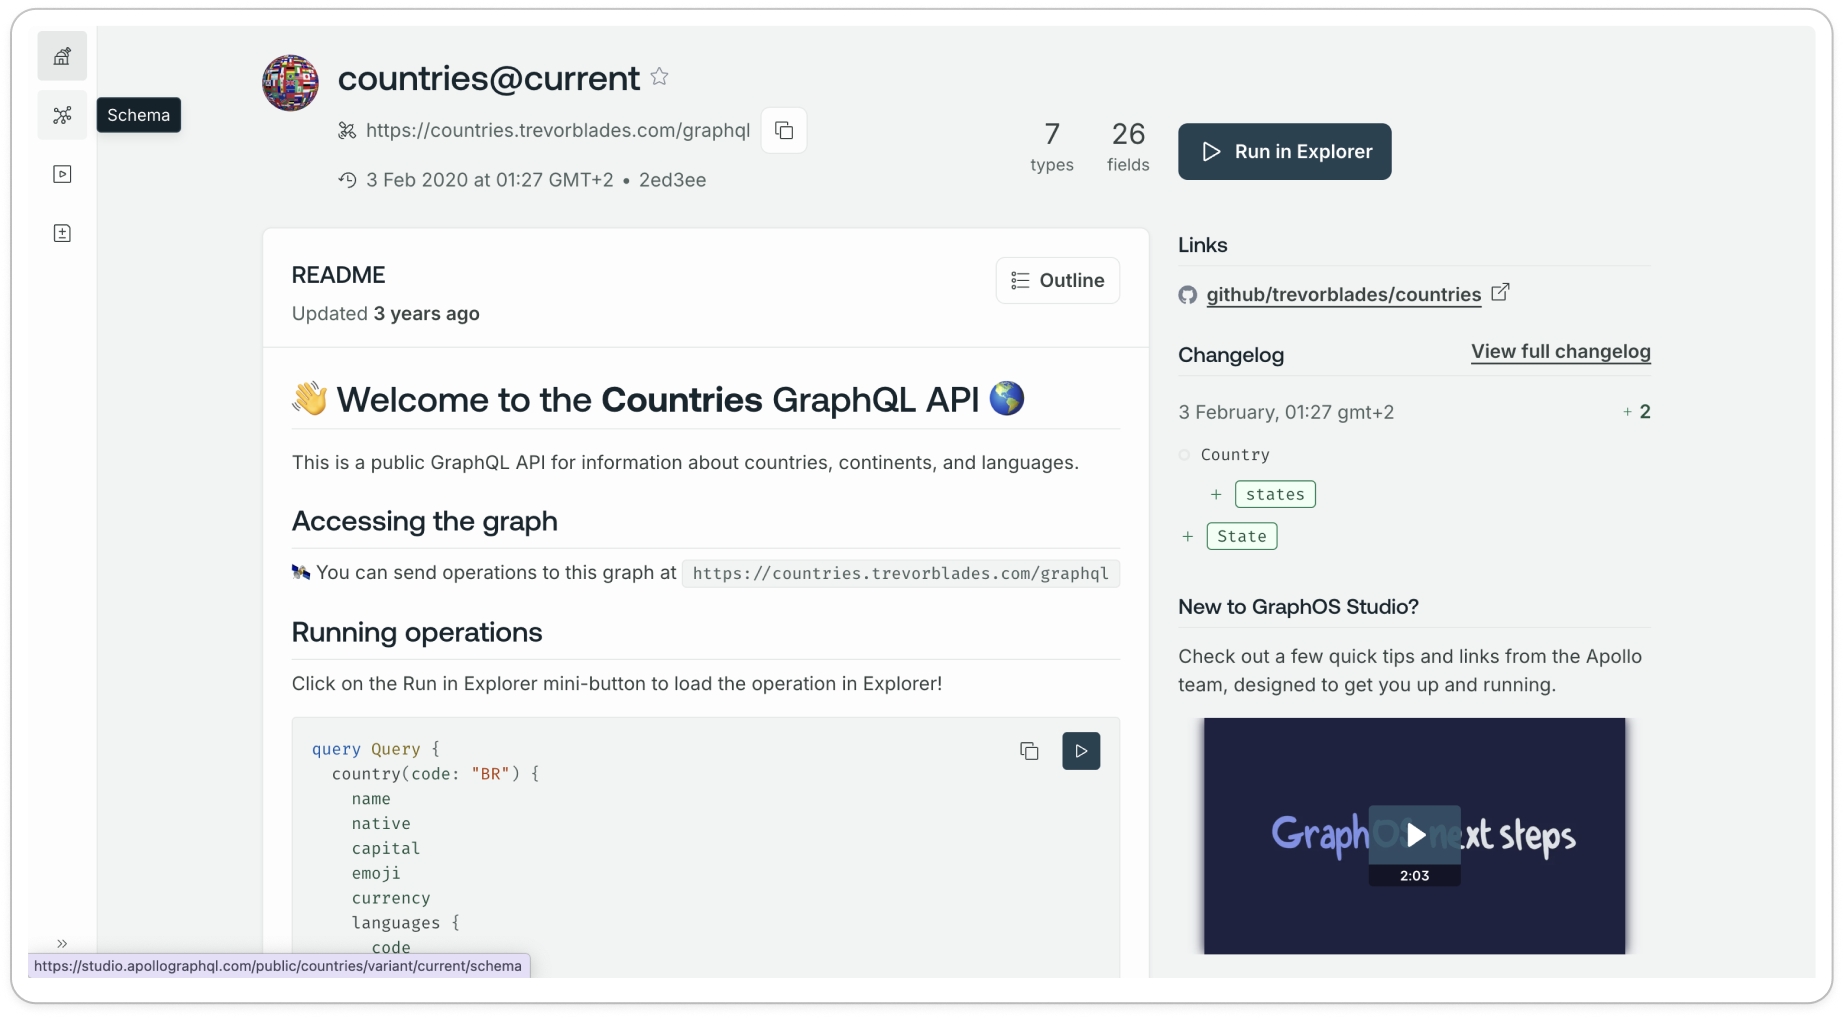Star the countries@current graph
Image resolution: width=1844 pixels, height=1018 pixels.
point(659,77)
